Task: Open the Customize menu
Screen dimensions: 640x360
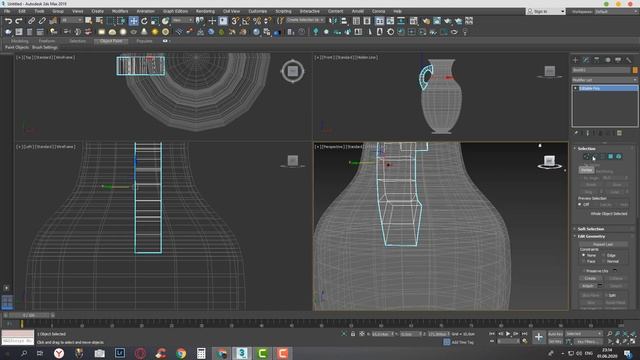Action: click(x=258, y=11)
